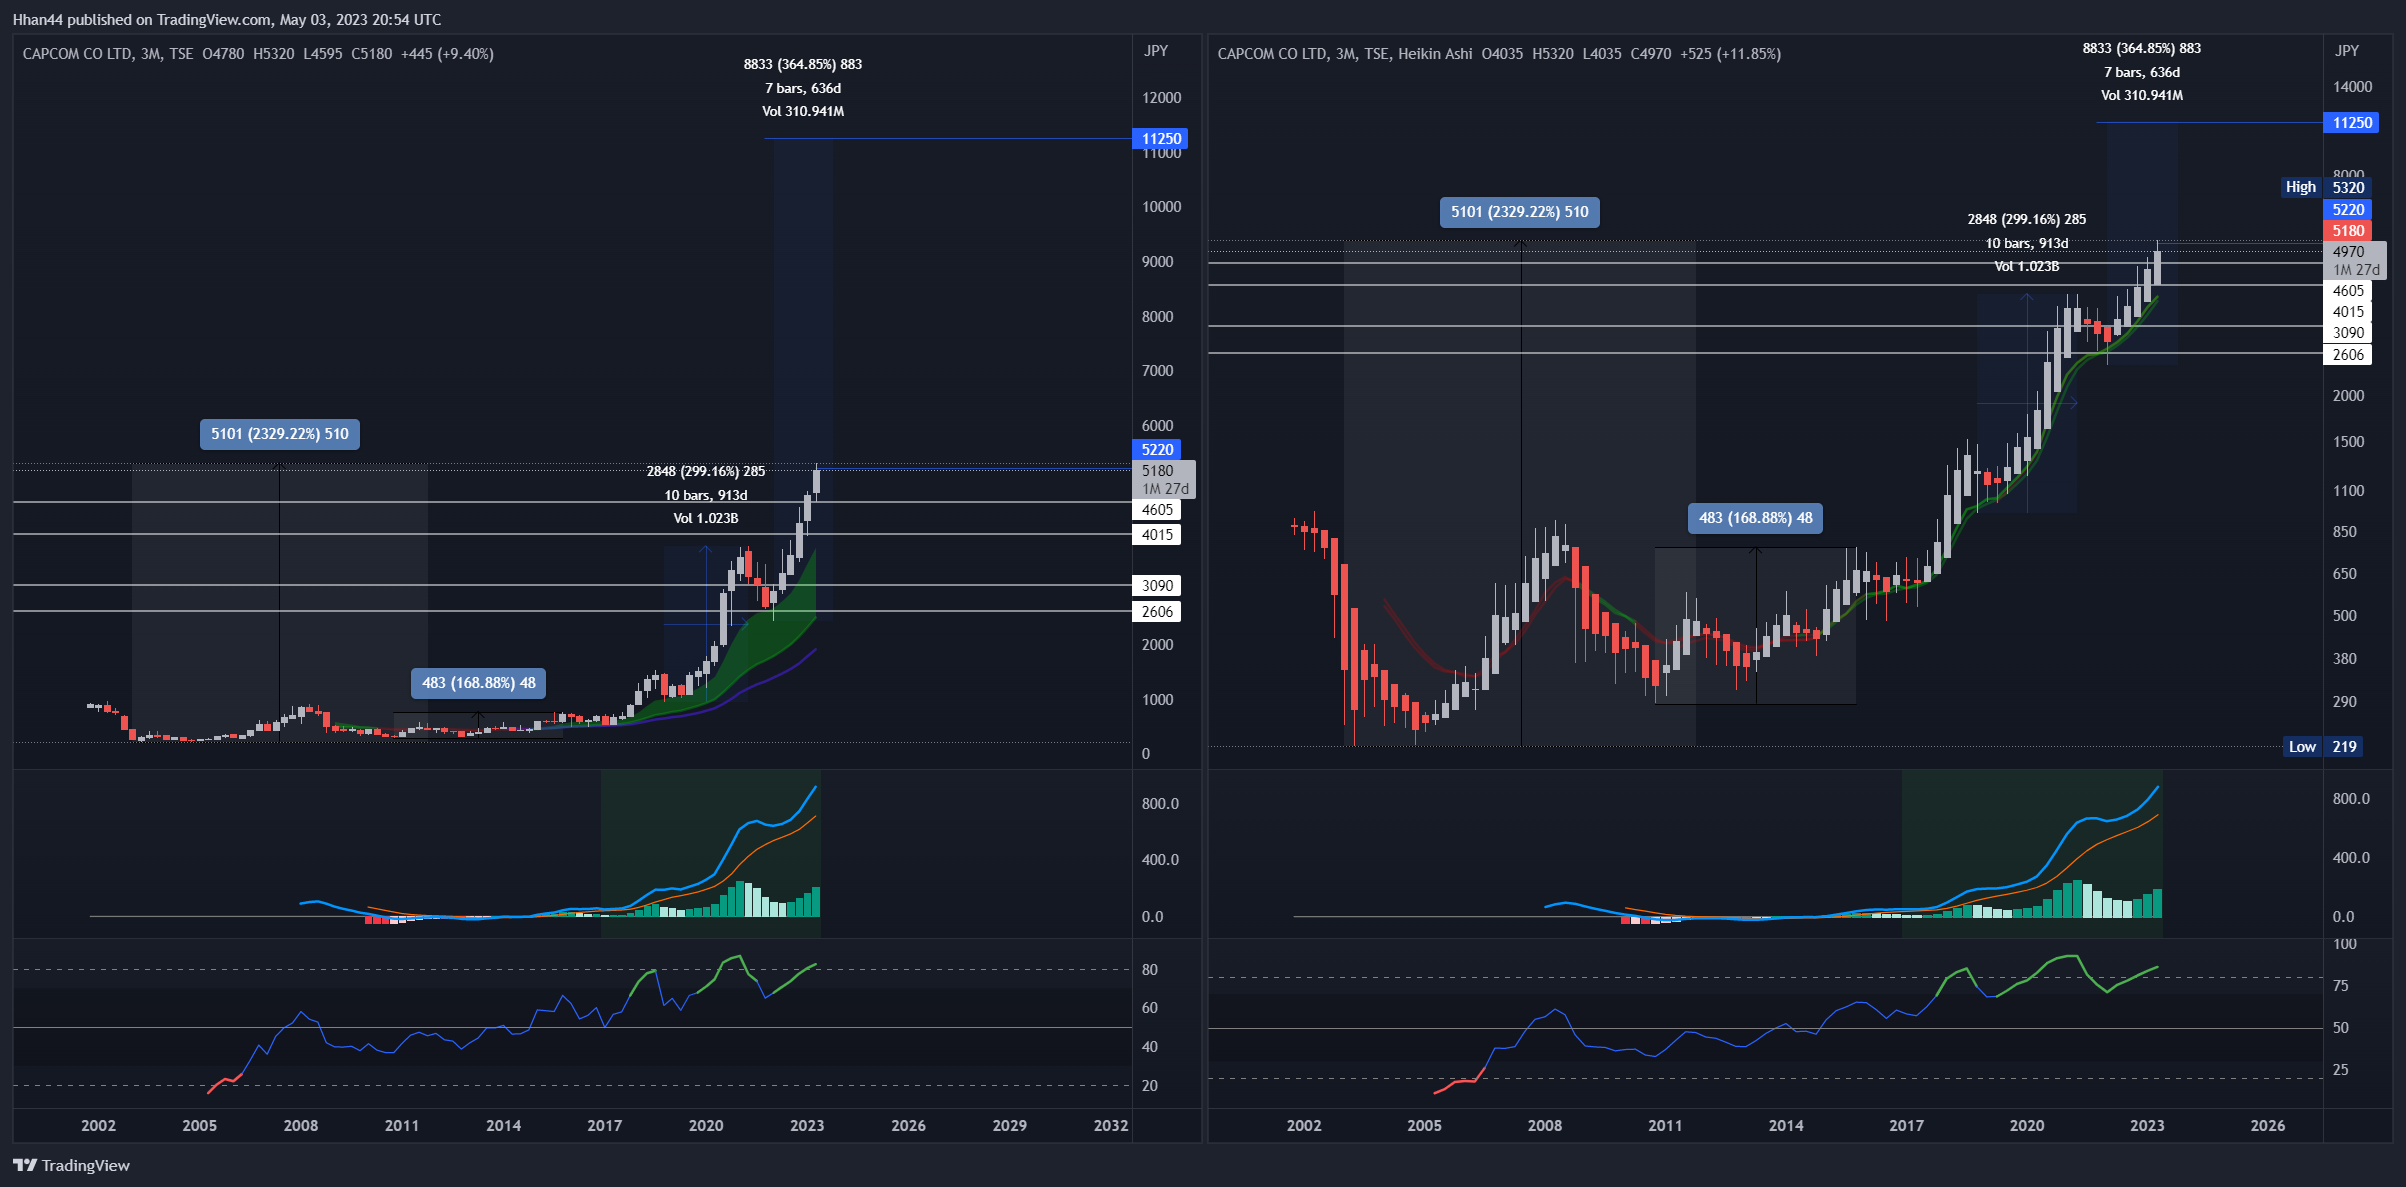Viewport: 2406px width, 1187px height.
Task: Select the 4605 line label on the left chart
Action: (x=1157, y=510)
